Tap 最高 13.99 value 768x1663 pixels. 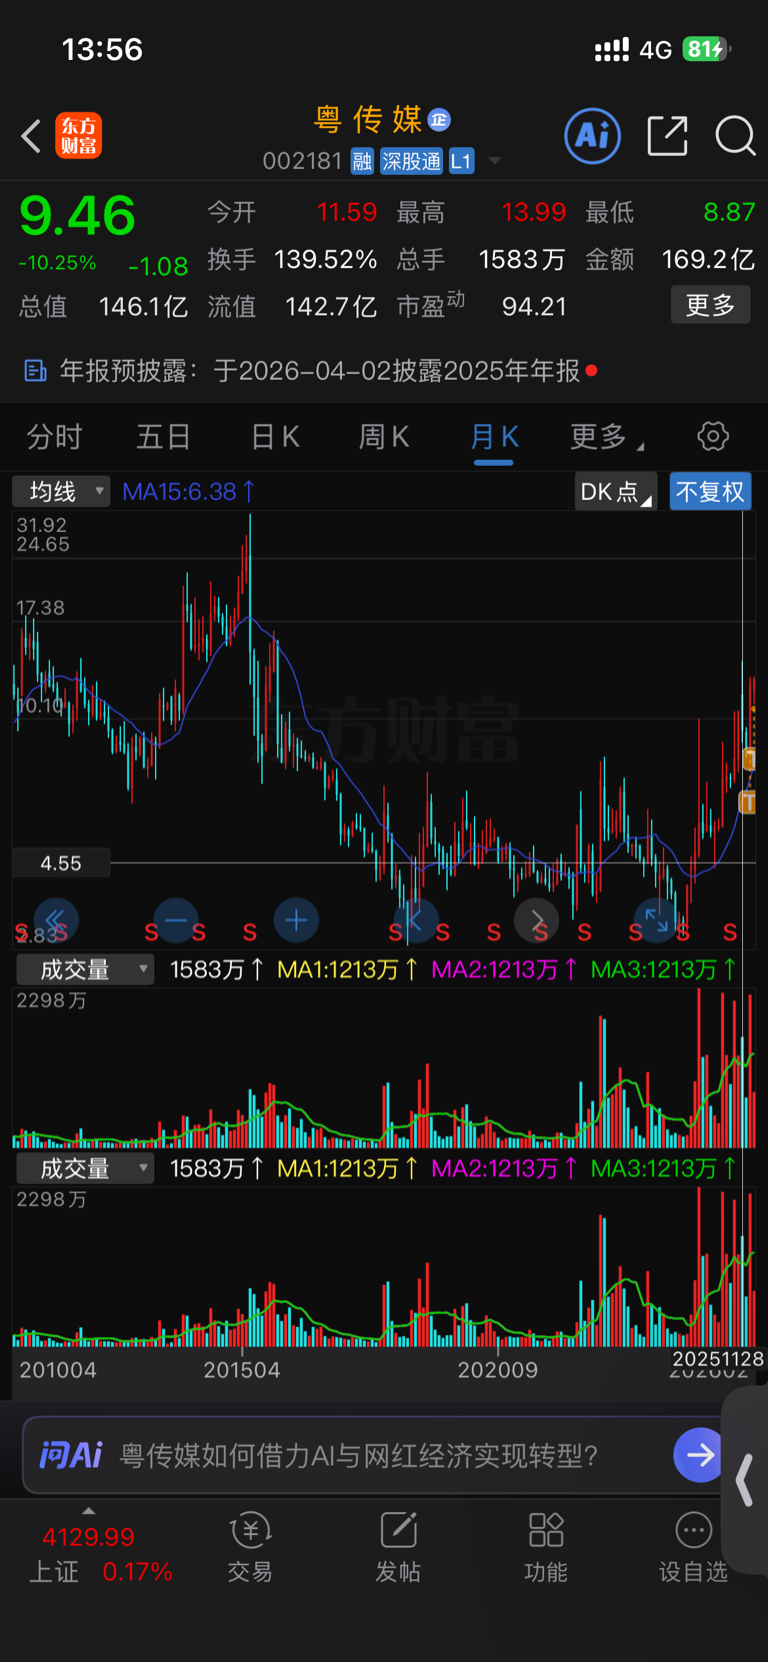pos(533,212)
